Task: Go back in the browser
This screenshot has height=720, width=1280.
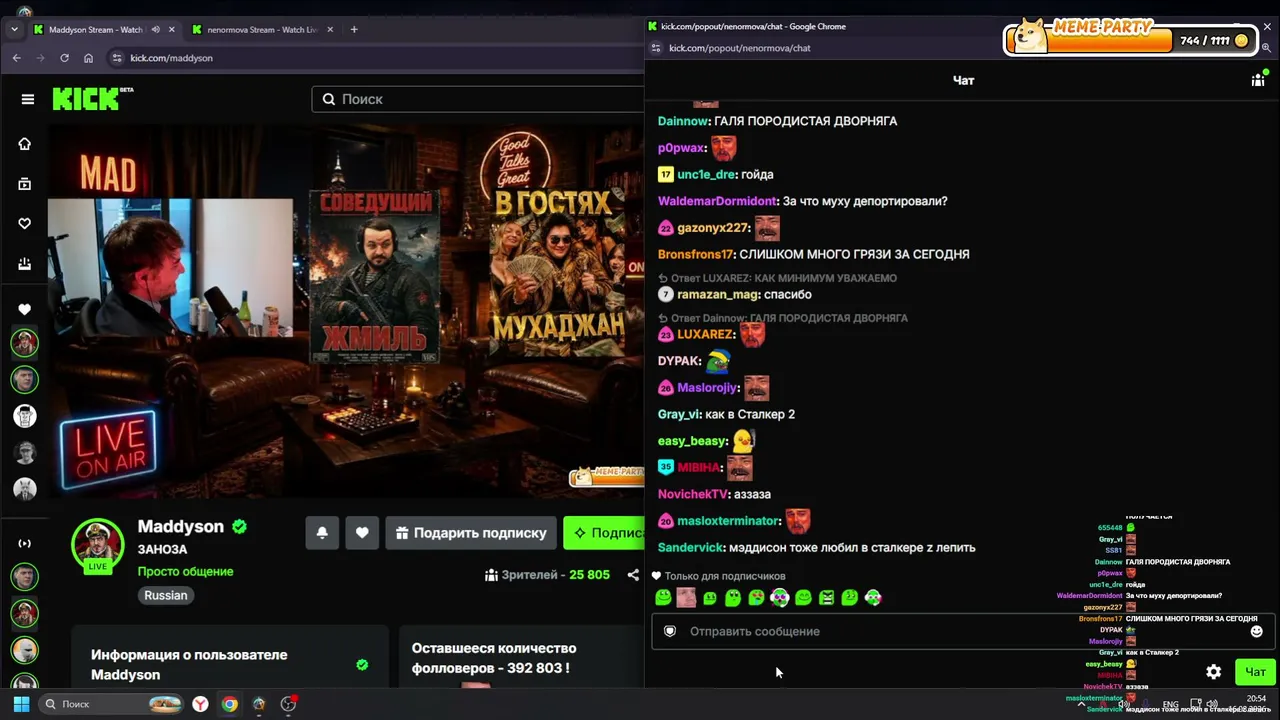Action: pyautogui.click(x=17, y=58)
